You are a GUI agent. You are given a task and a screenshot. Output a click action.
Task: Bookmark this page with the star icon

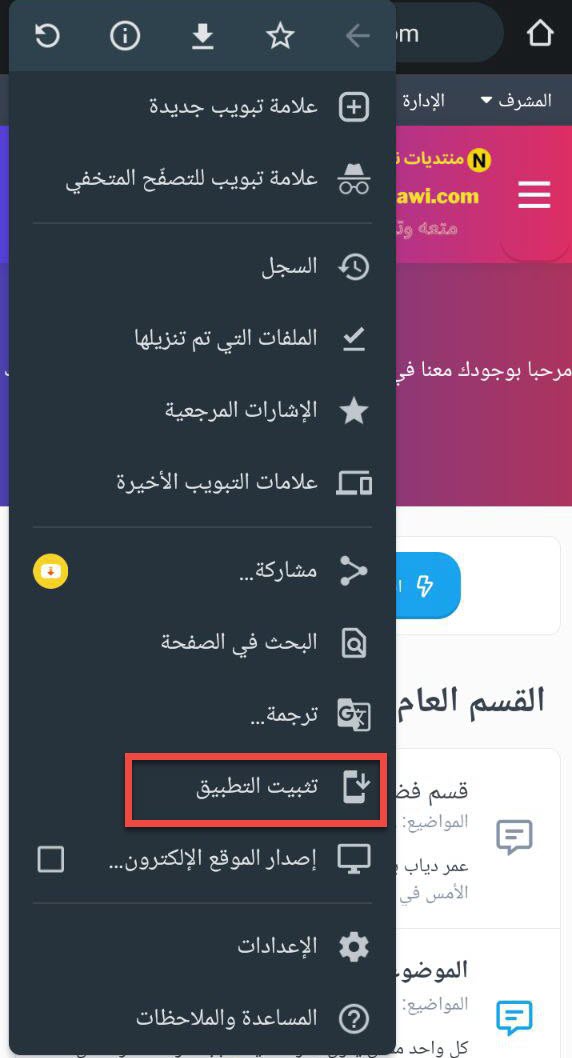coord(280,36)
